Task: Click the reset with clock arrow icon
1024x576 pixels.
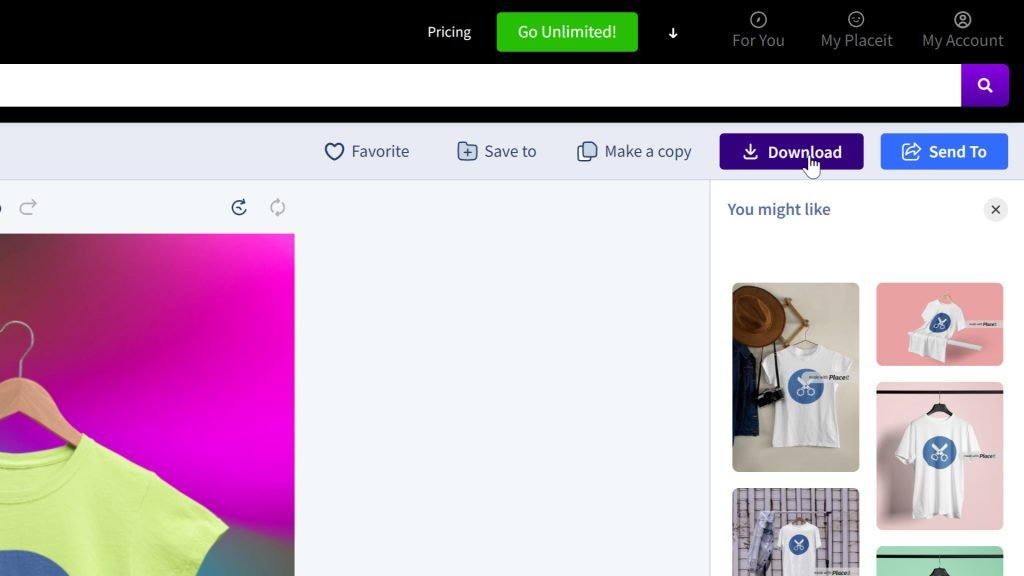Action: point(239,208)
